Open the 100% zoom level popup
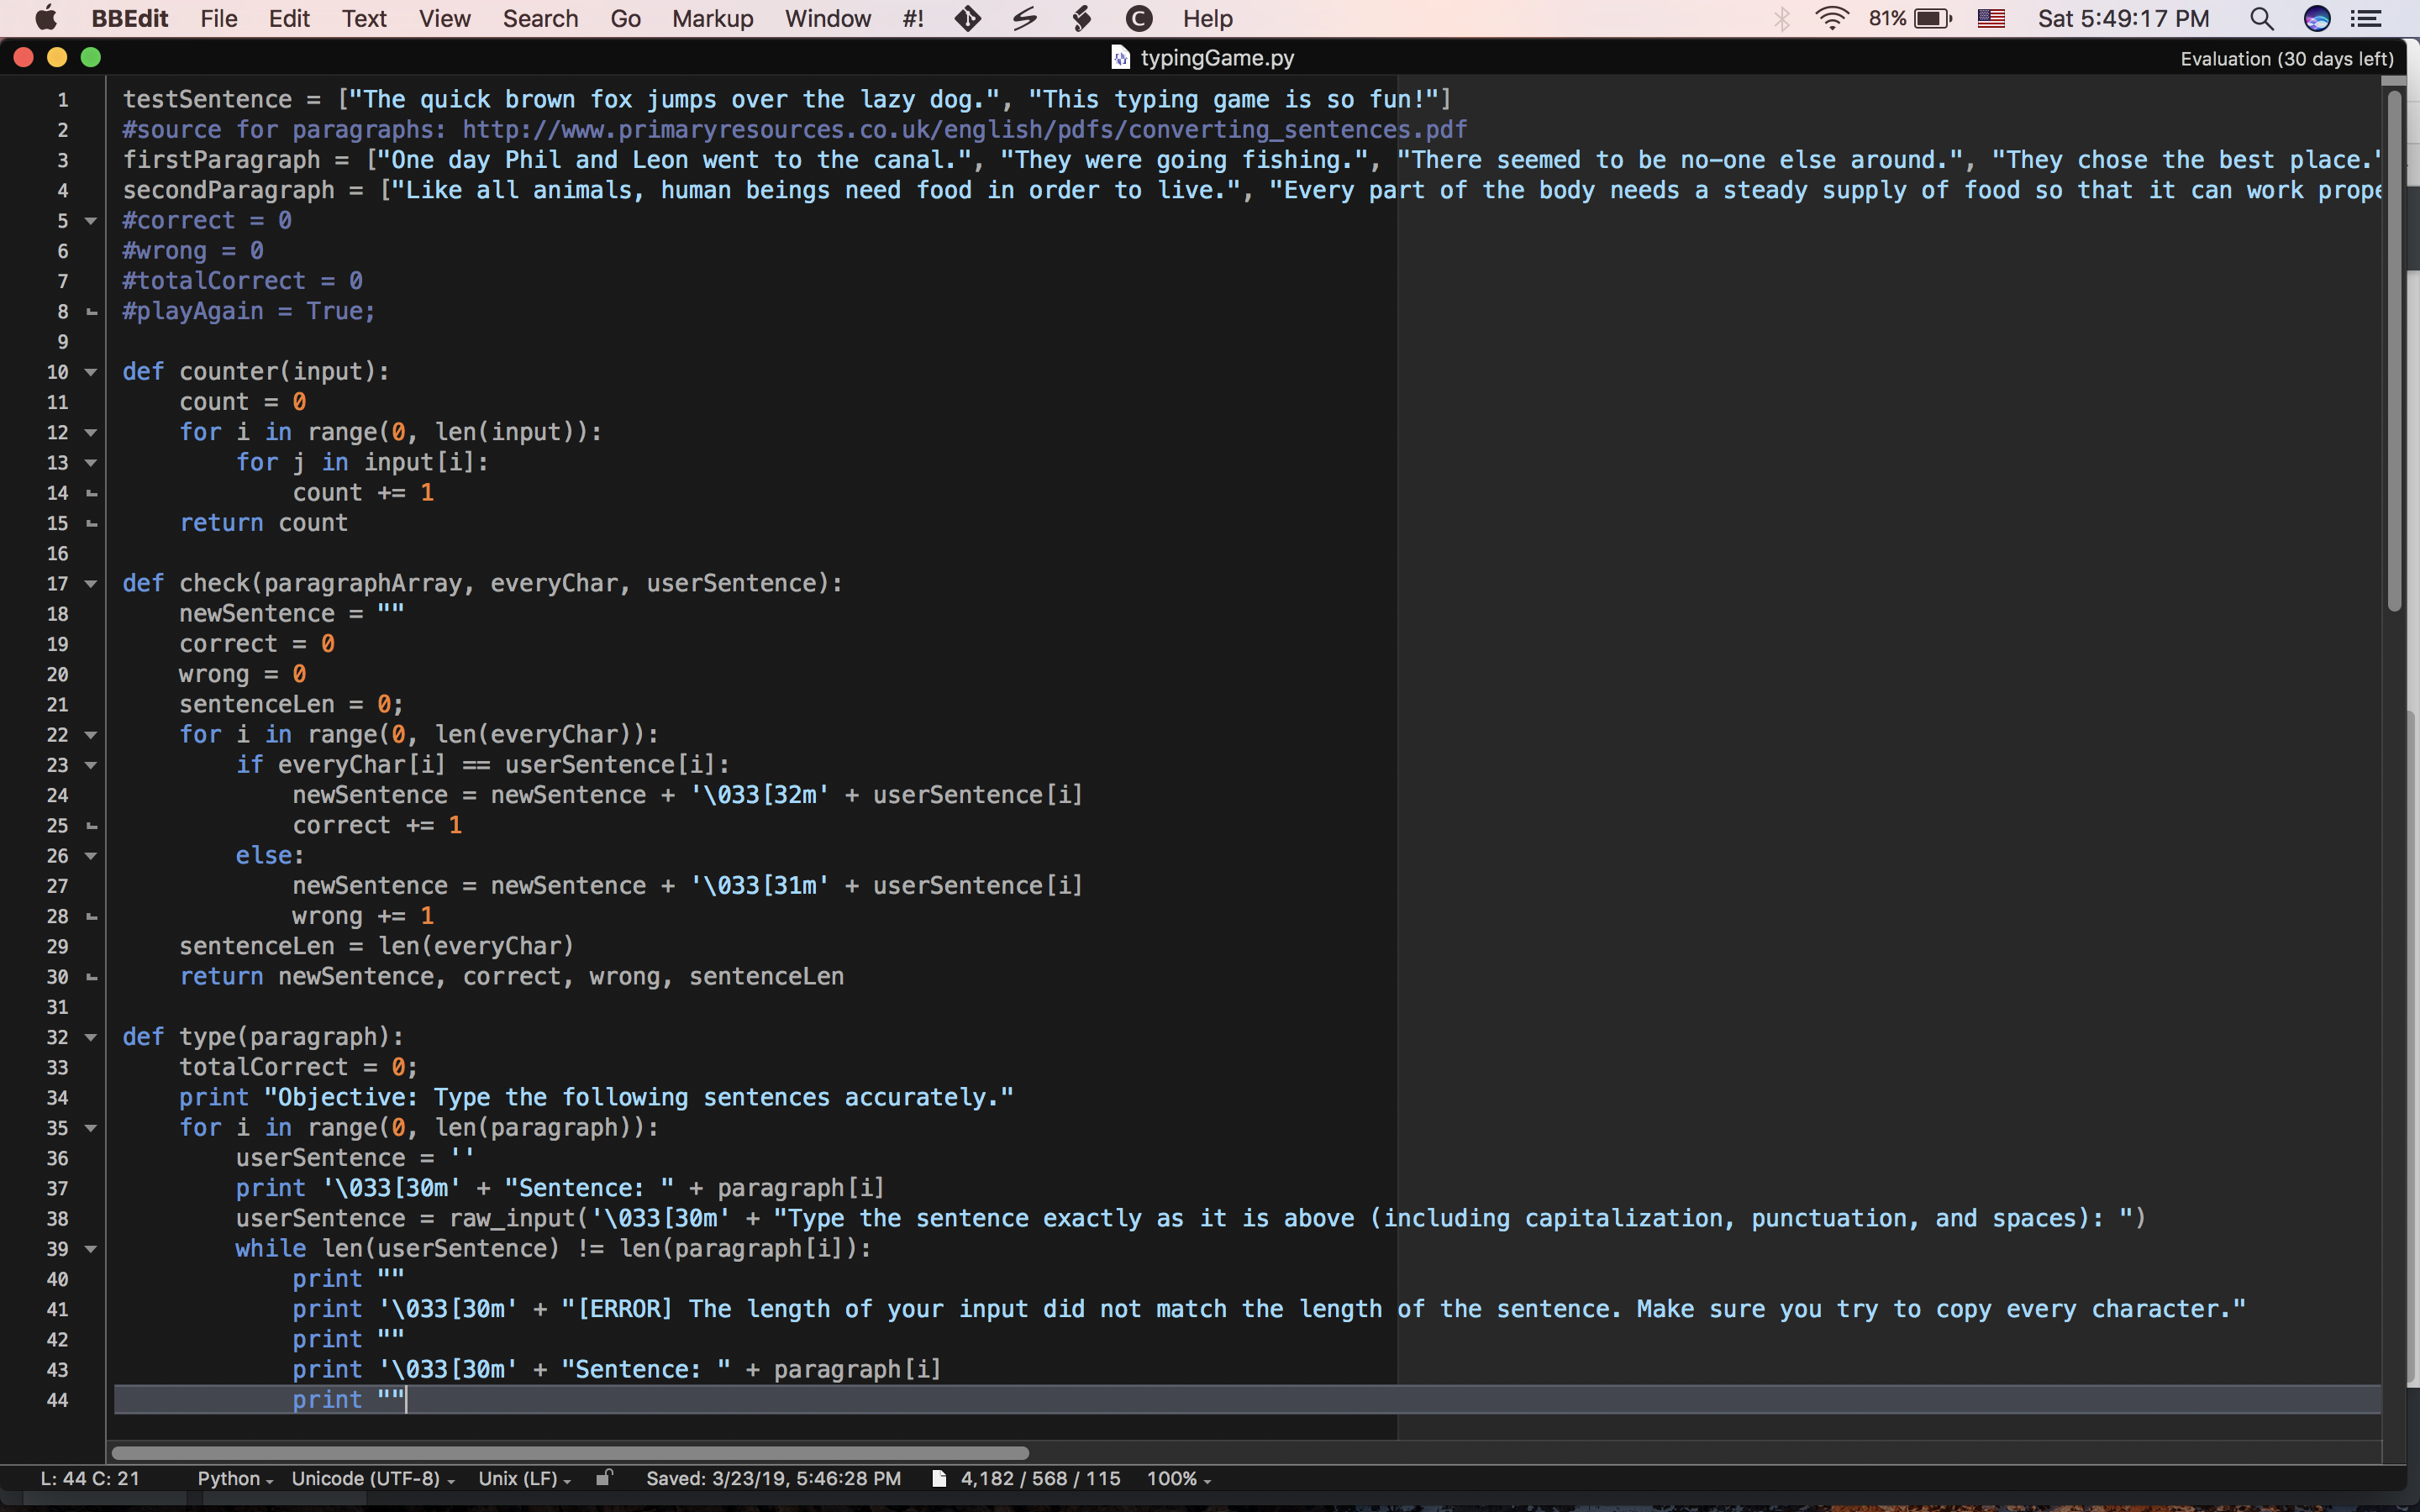 [x=1178, y=1478]
